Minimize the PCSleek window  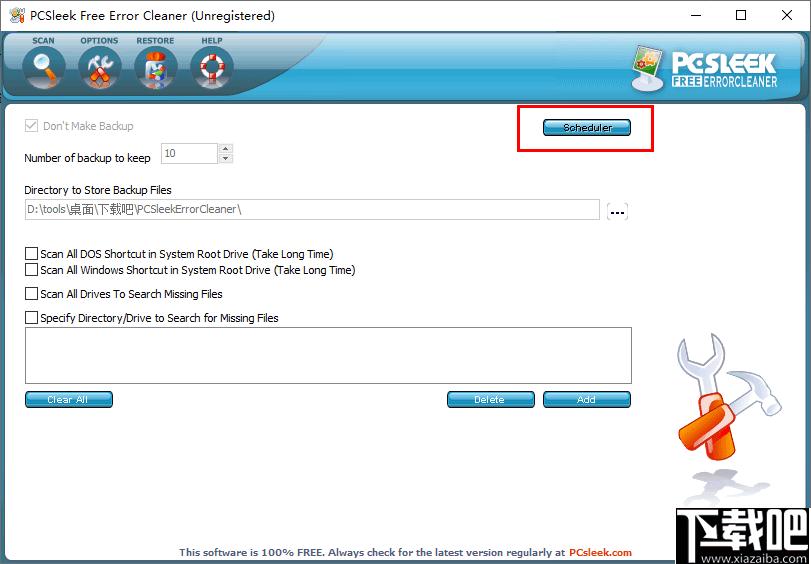(x=696, y=16)
